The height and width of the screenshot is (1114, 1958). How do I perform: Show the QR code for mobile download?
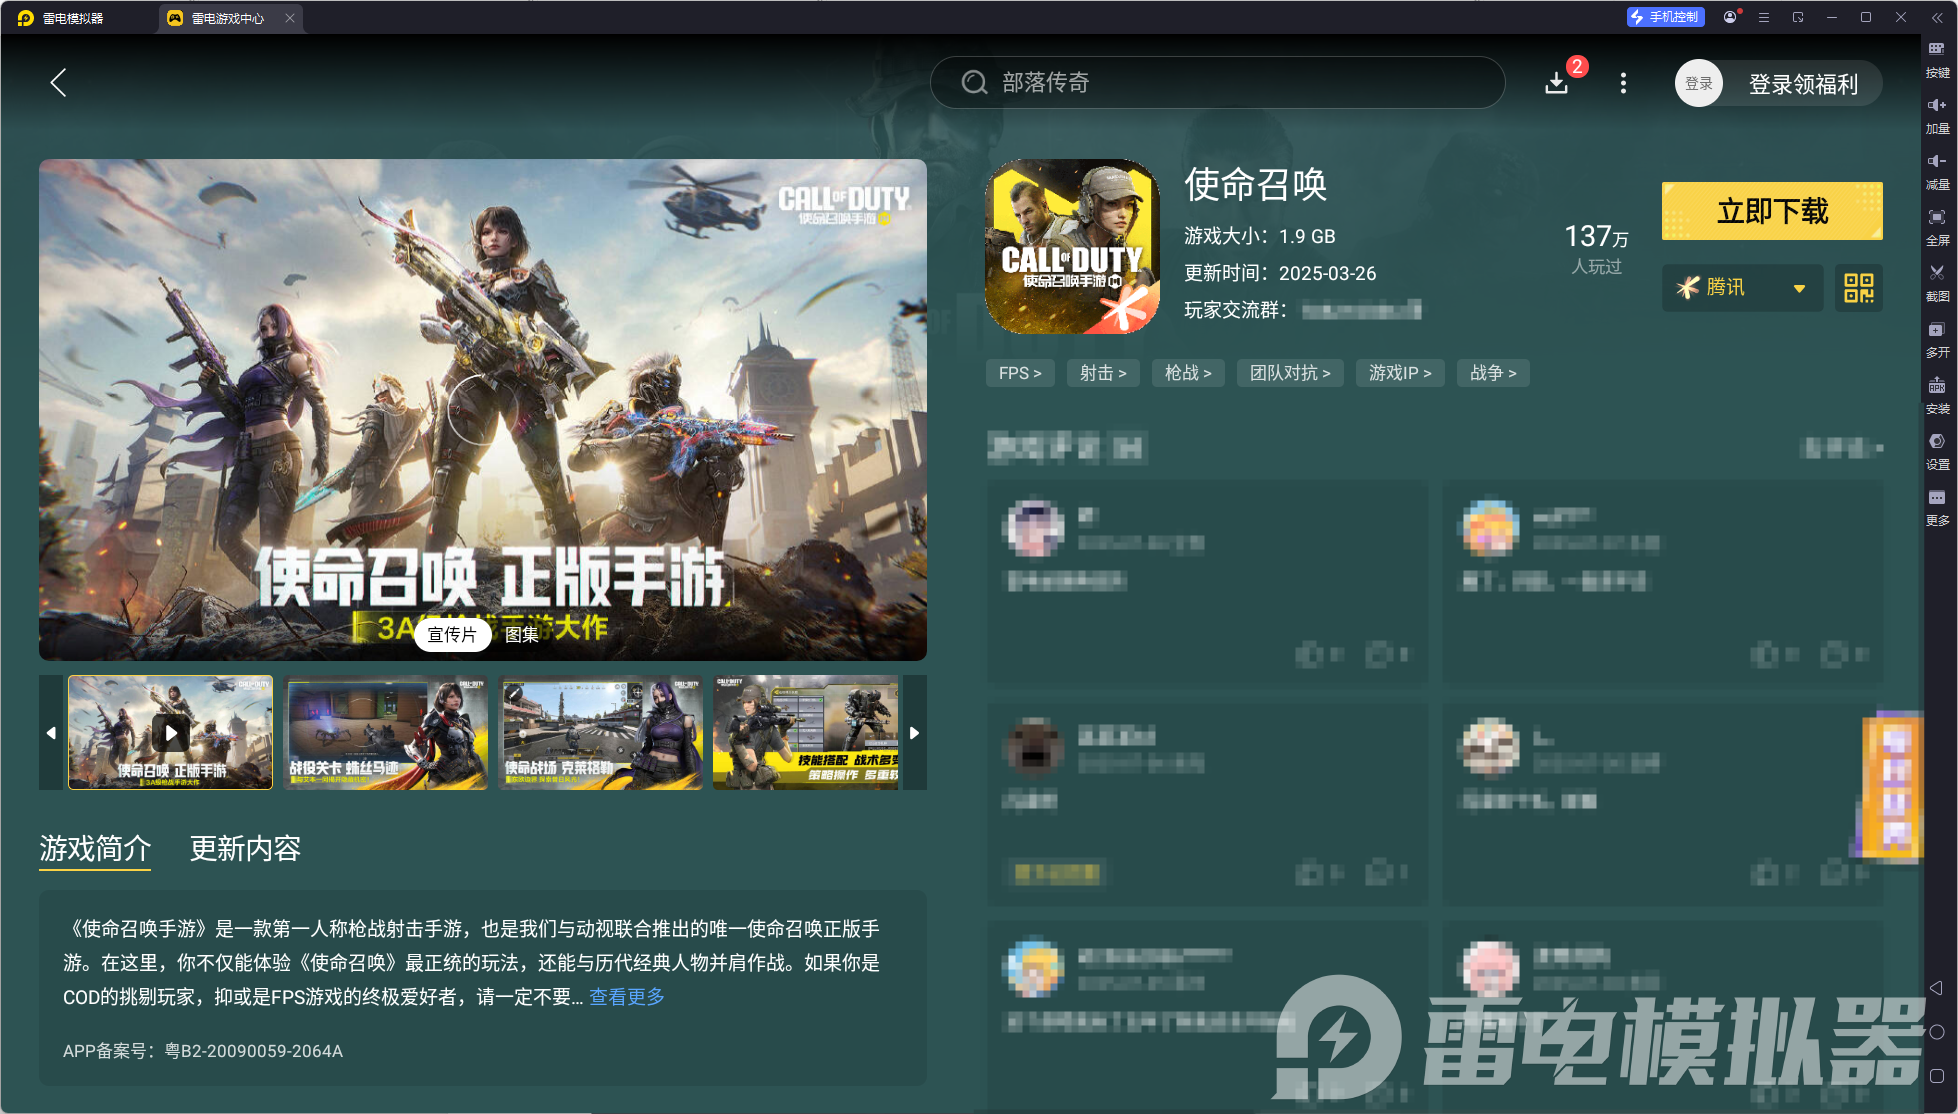[x=1858, y=288]
